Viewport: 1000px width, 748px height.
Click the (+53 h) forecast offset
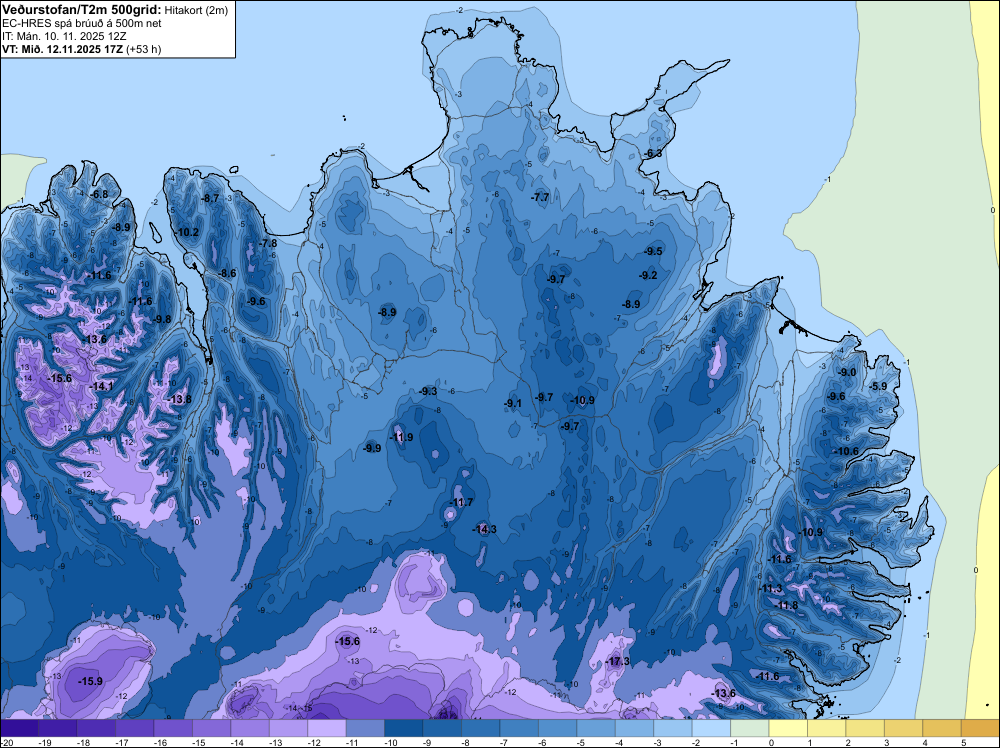(143, 49)
